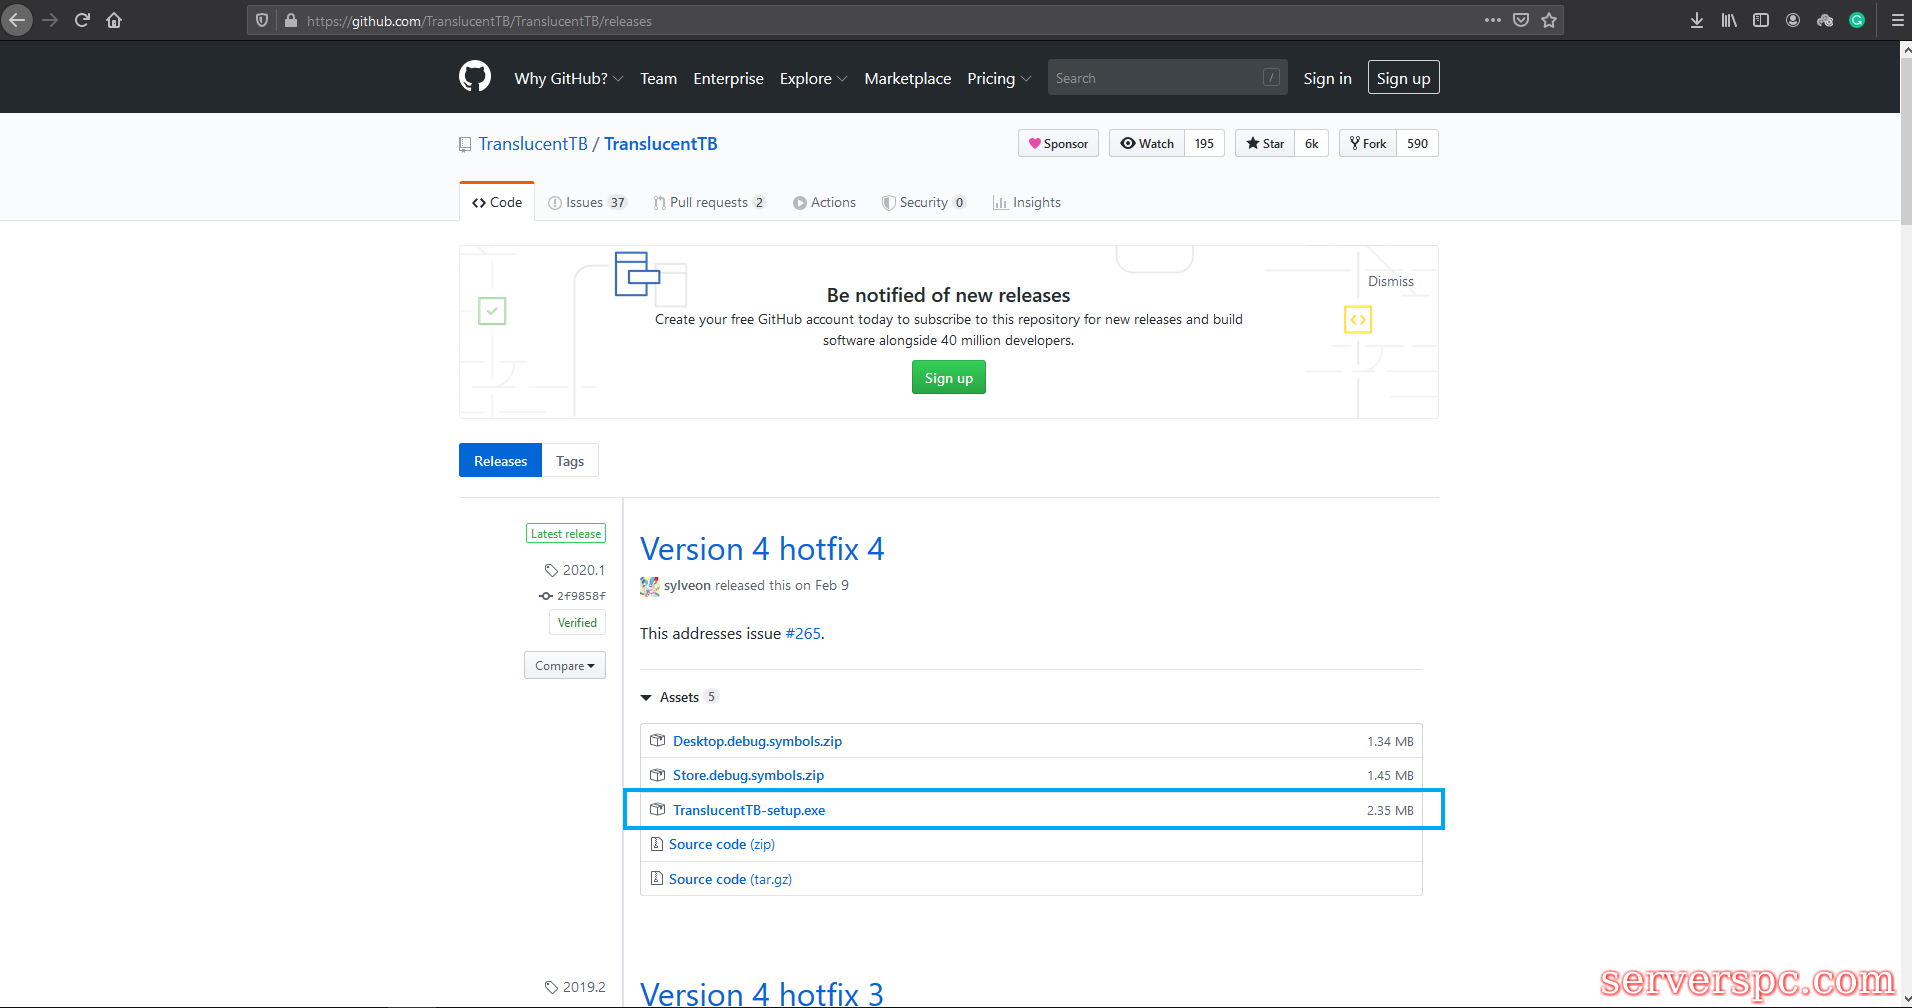Open the Firefox home page icon
Image resolution: width=1912 pixels, height=1008 pixels.
114,20
